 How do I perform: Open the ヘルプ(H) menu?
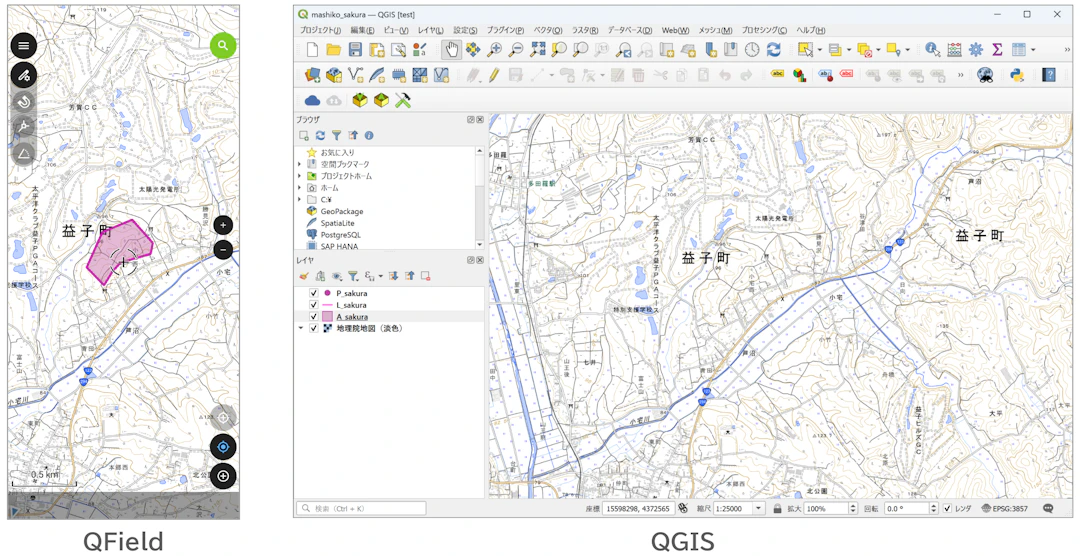coord(810,30)
